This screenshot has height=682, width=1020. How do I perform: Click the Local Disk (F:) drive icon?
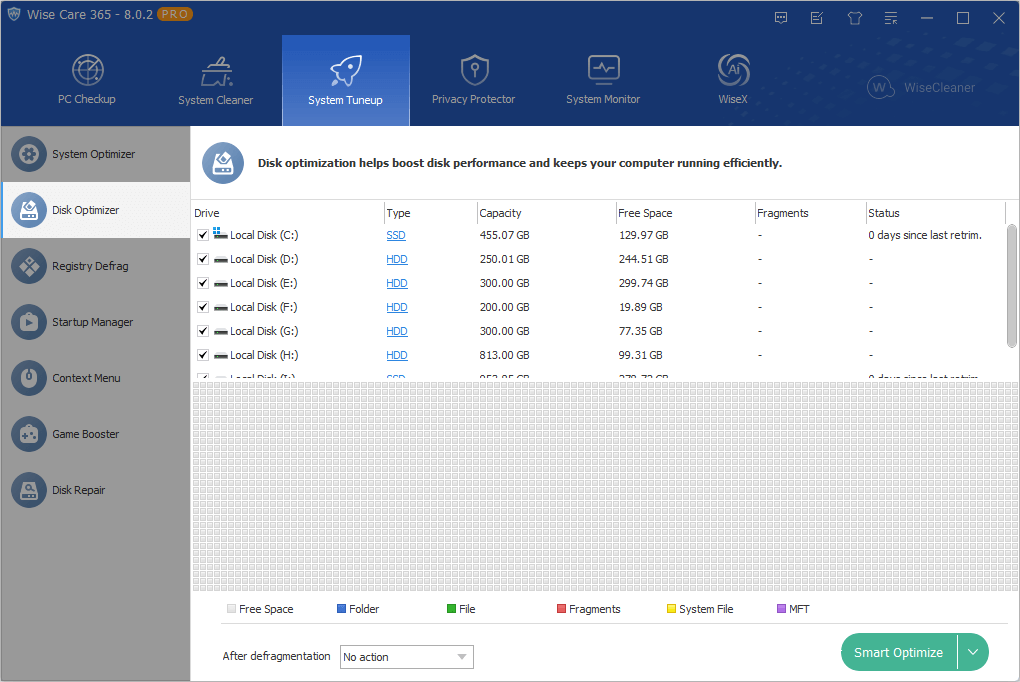pos(221,308)
